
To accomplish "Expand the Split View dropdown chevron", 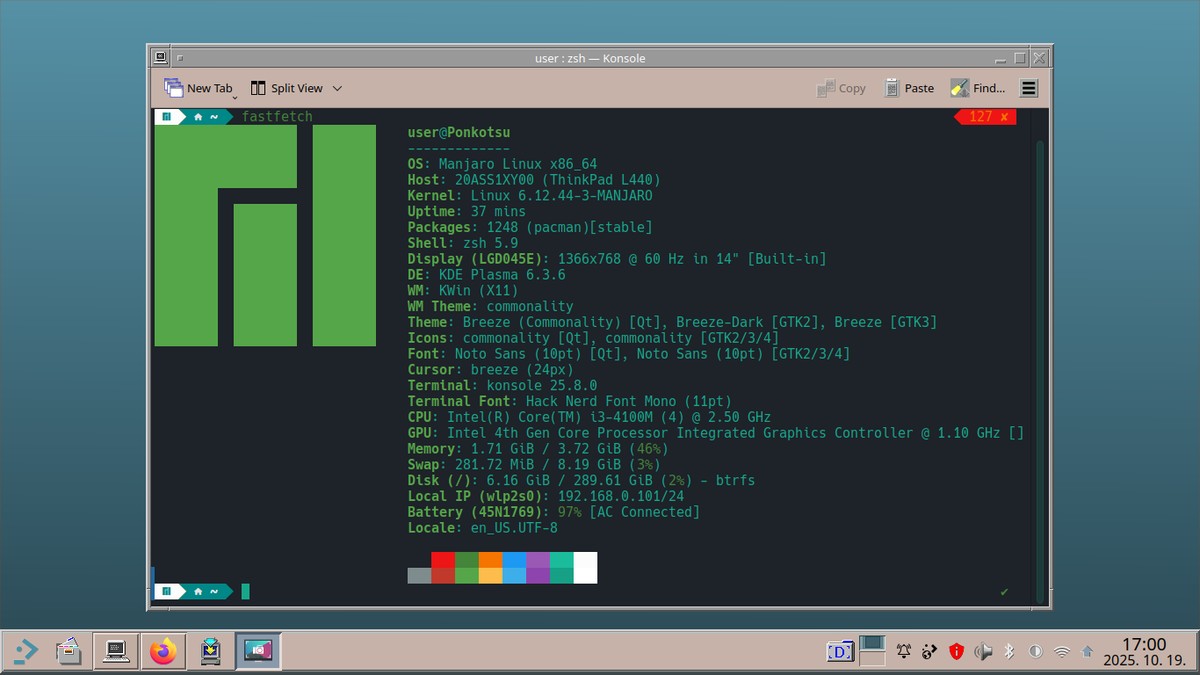I will point(337,88).
